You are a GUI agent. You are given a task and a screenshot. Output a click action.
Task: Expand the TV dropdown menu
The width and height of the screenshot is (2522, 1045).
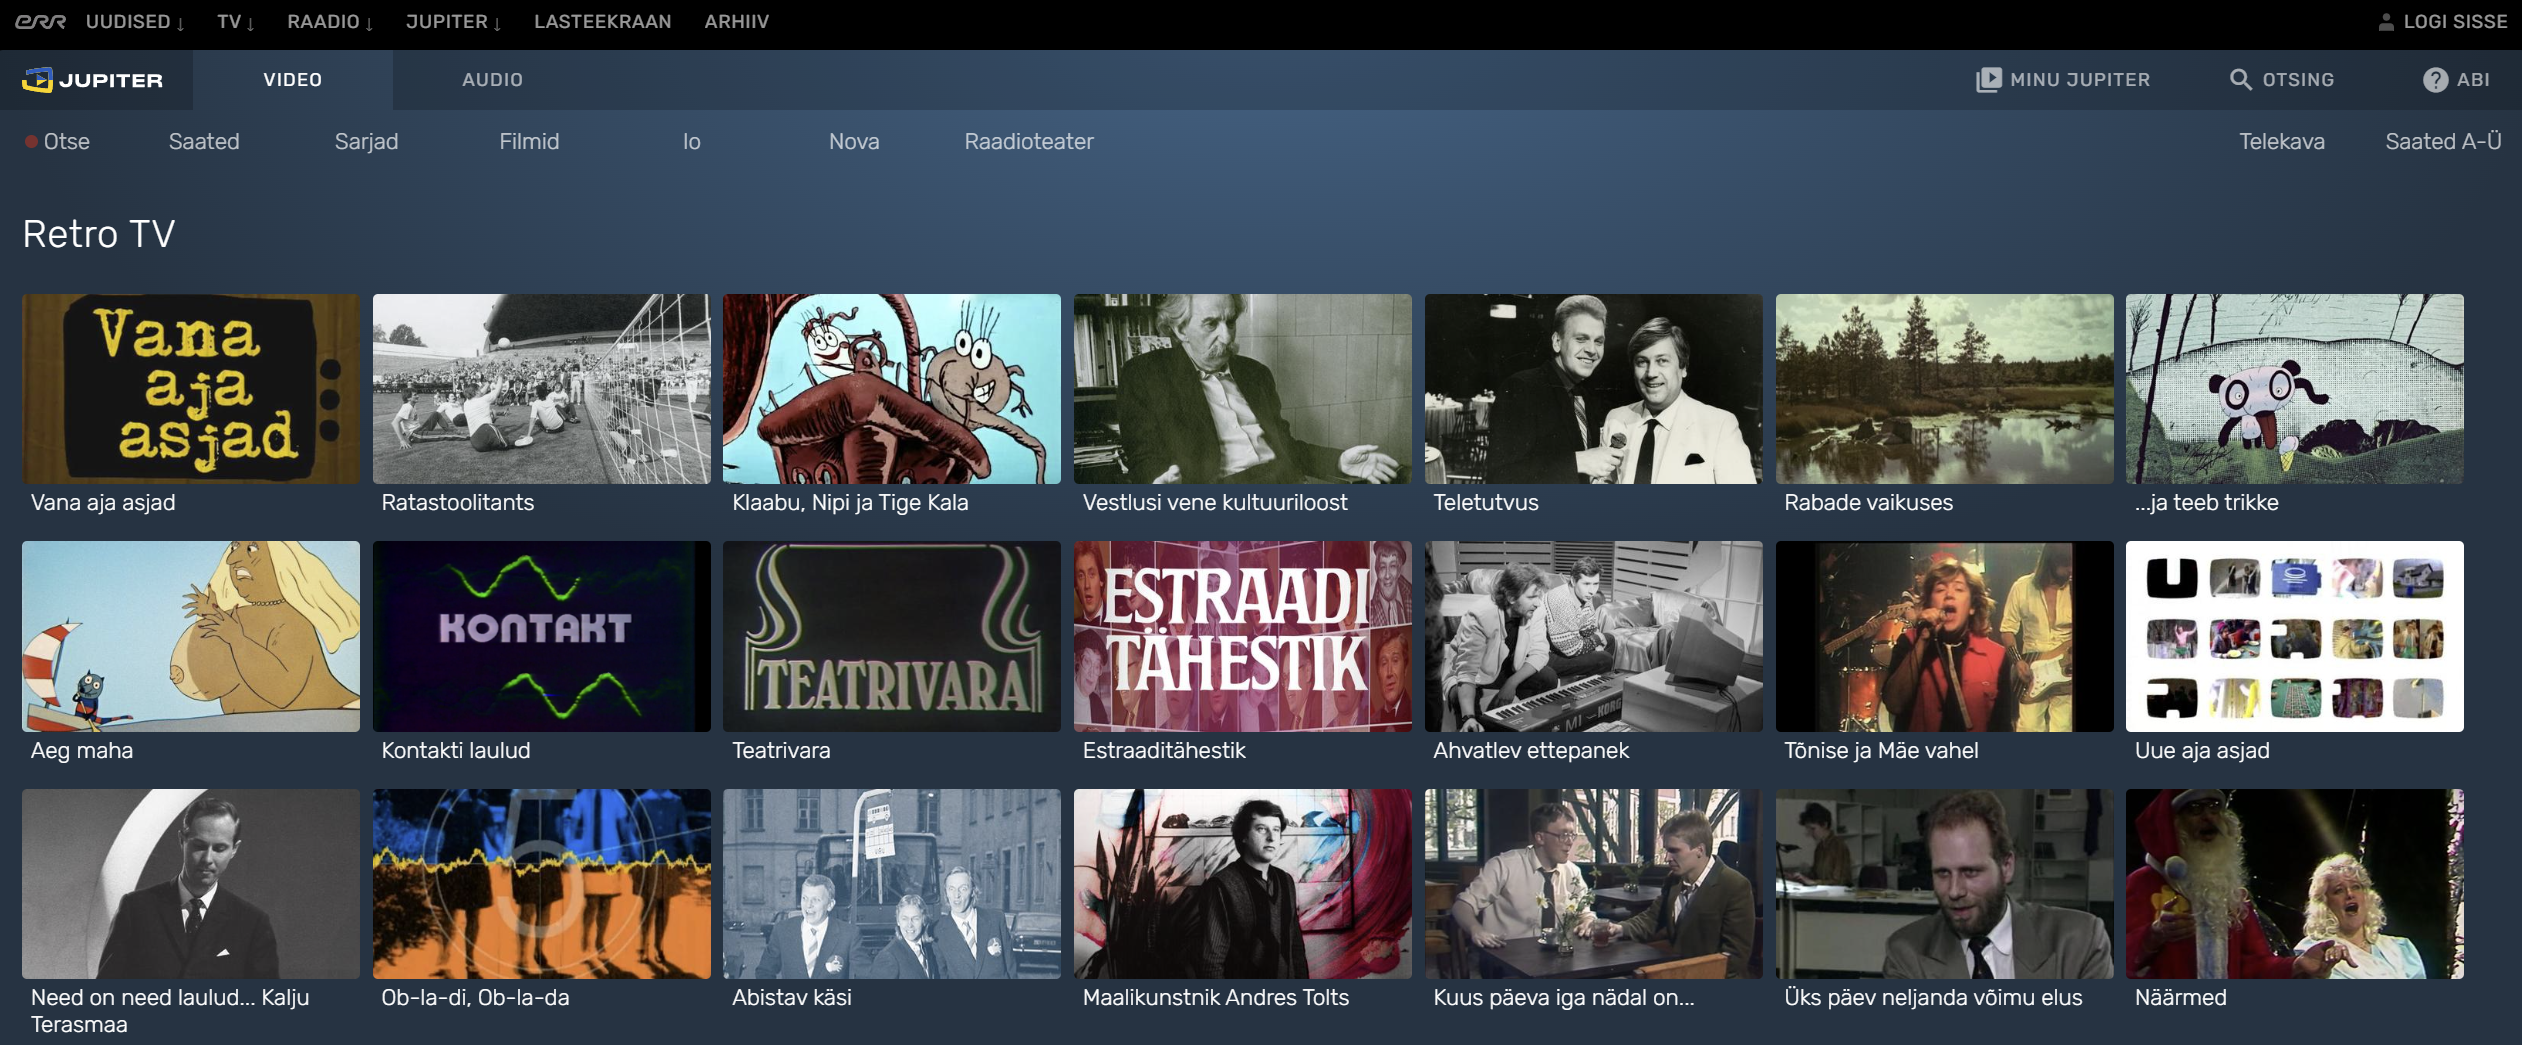(x=236, y=22)
